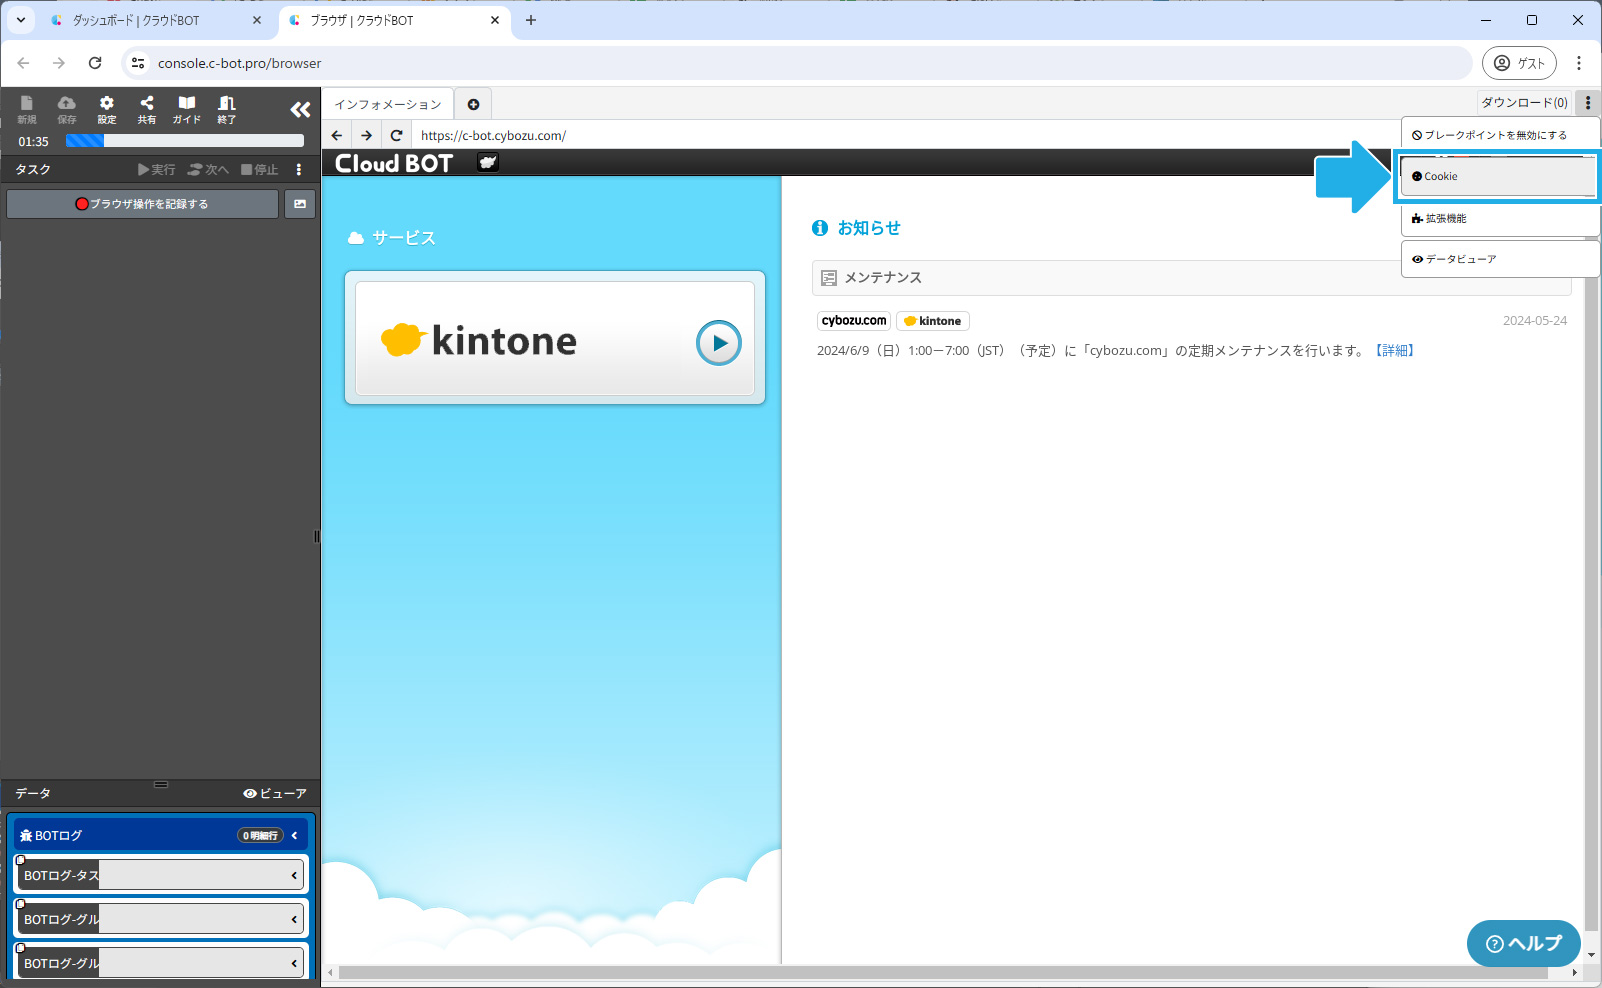
Task: Open Chrome's three-dot menu
Action: pos(1579,63)
